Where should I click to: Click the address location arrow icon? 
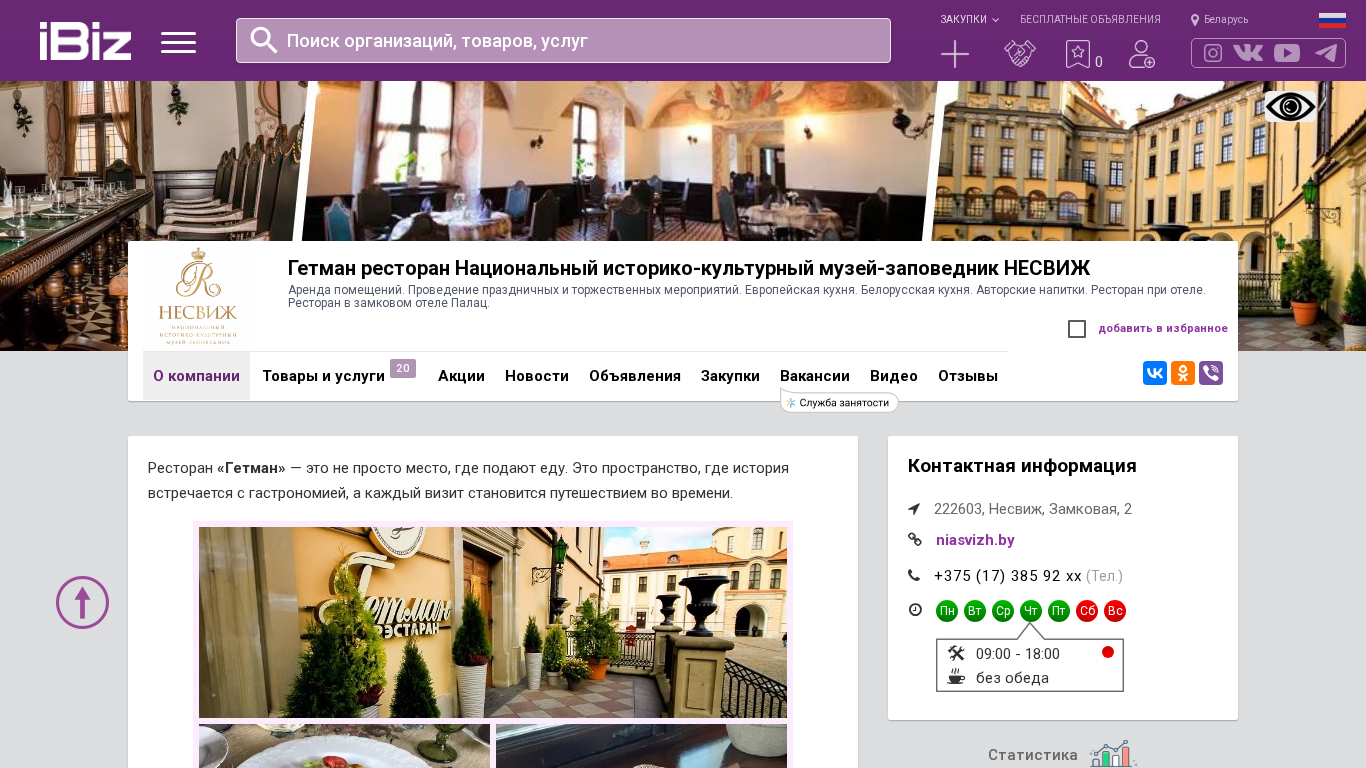pos(914,509)
